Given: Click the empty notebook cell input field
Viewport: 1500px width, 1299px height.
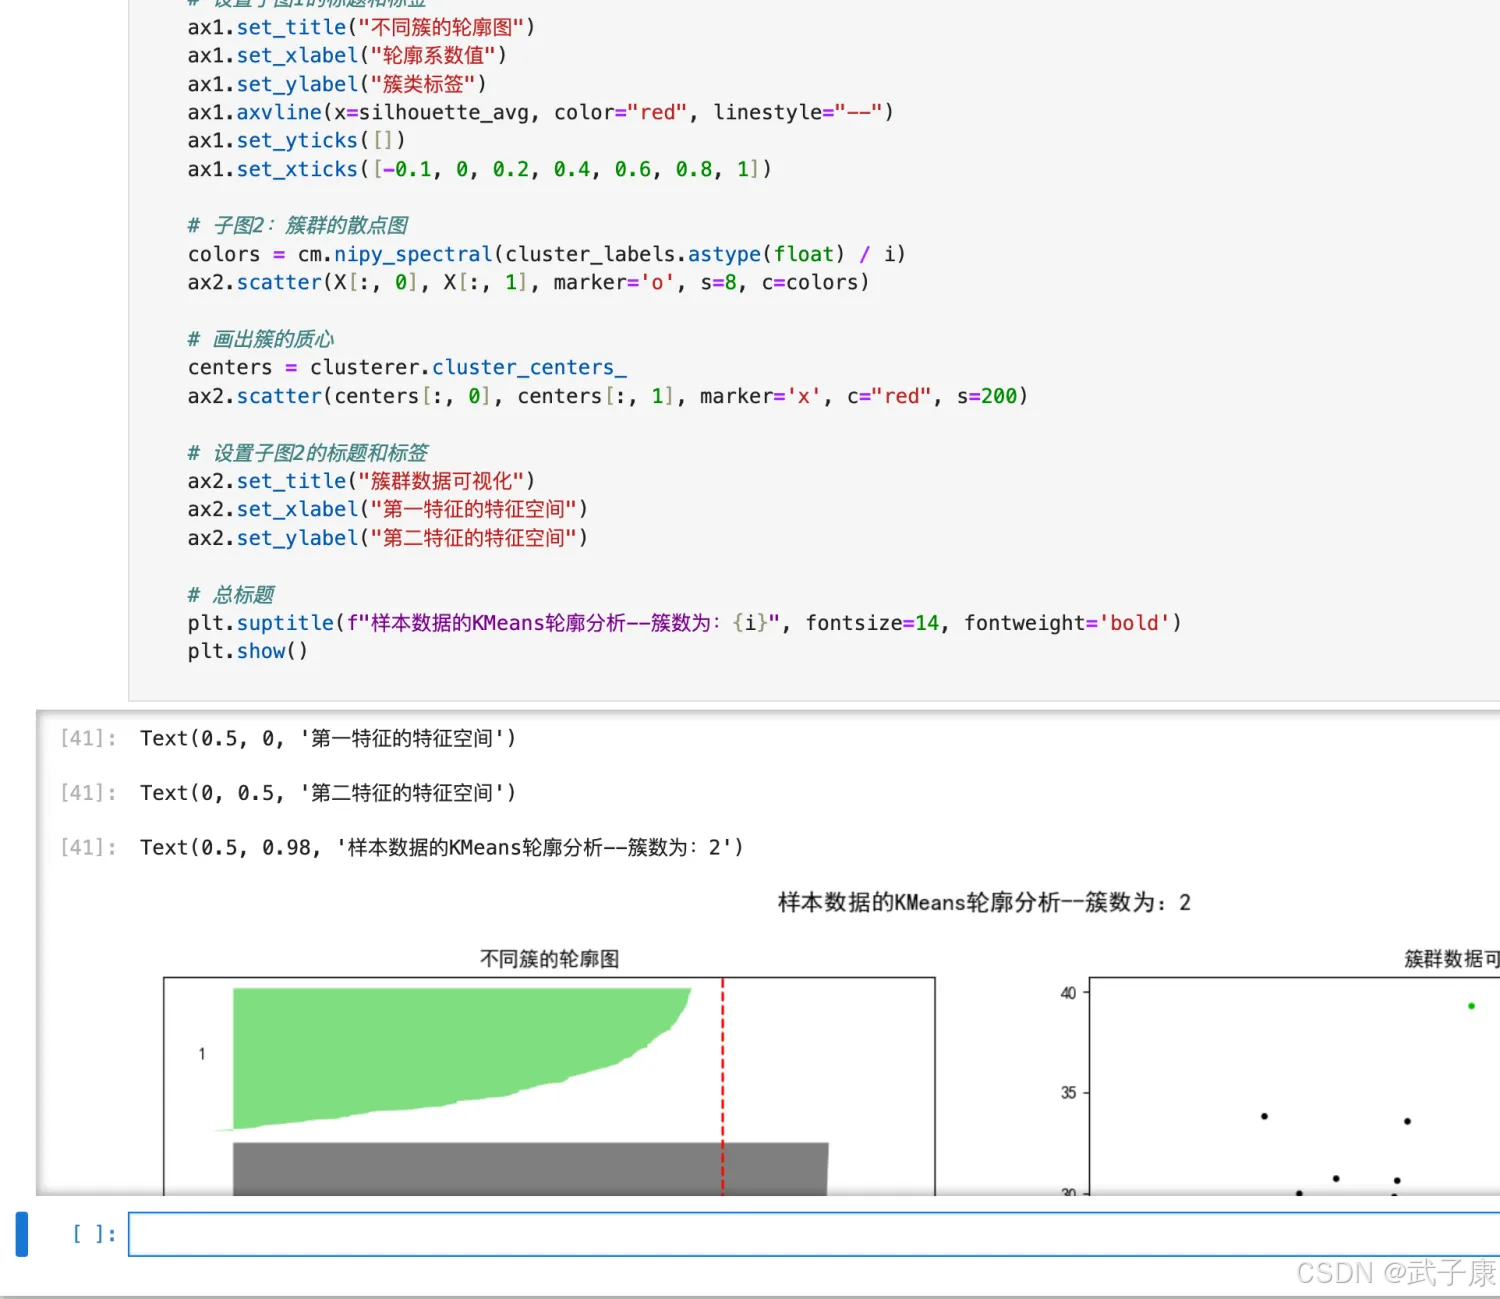Looking at the screenshot, I should 814,1234.
